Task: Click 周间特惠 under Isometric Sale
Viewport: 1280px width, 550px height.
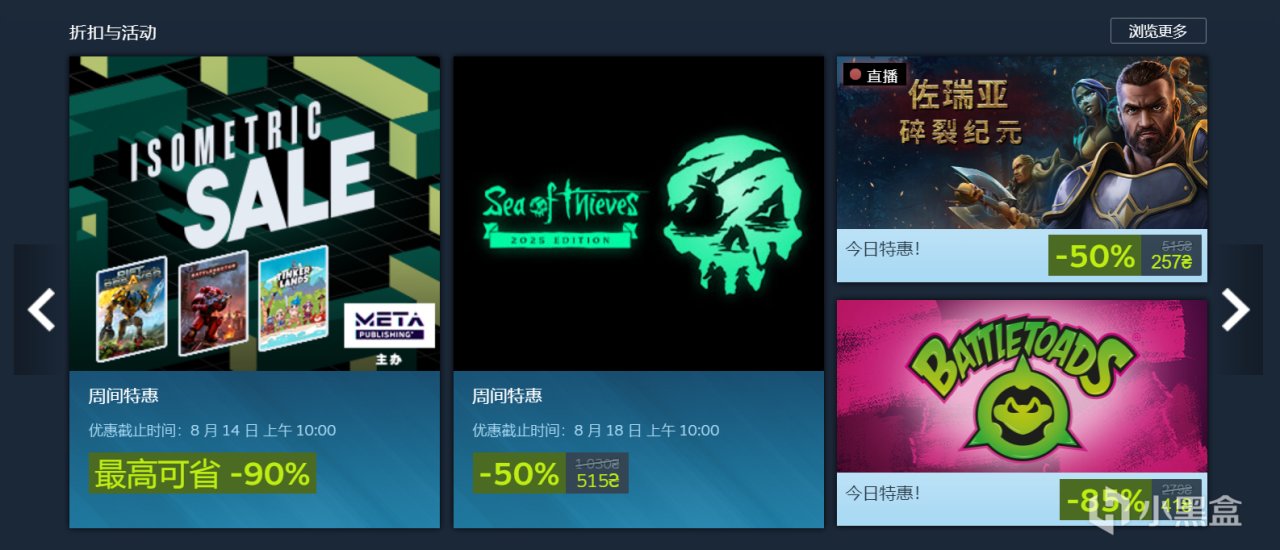Action: click(x=123, y=396)
